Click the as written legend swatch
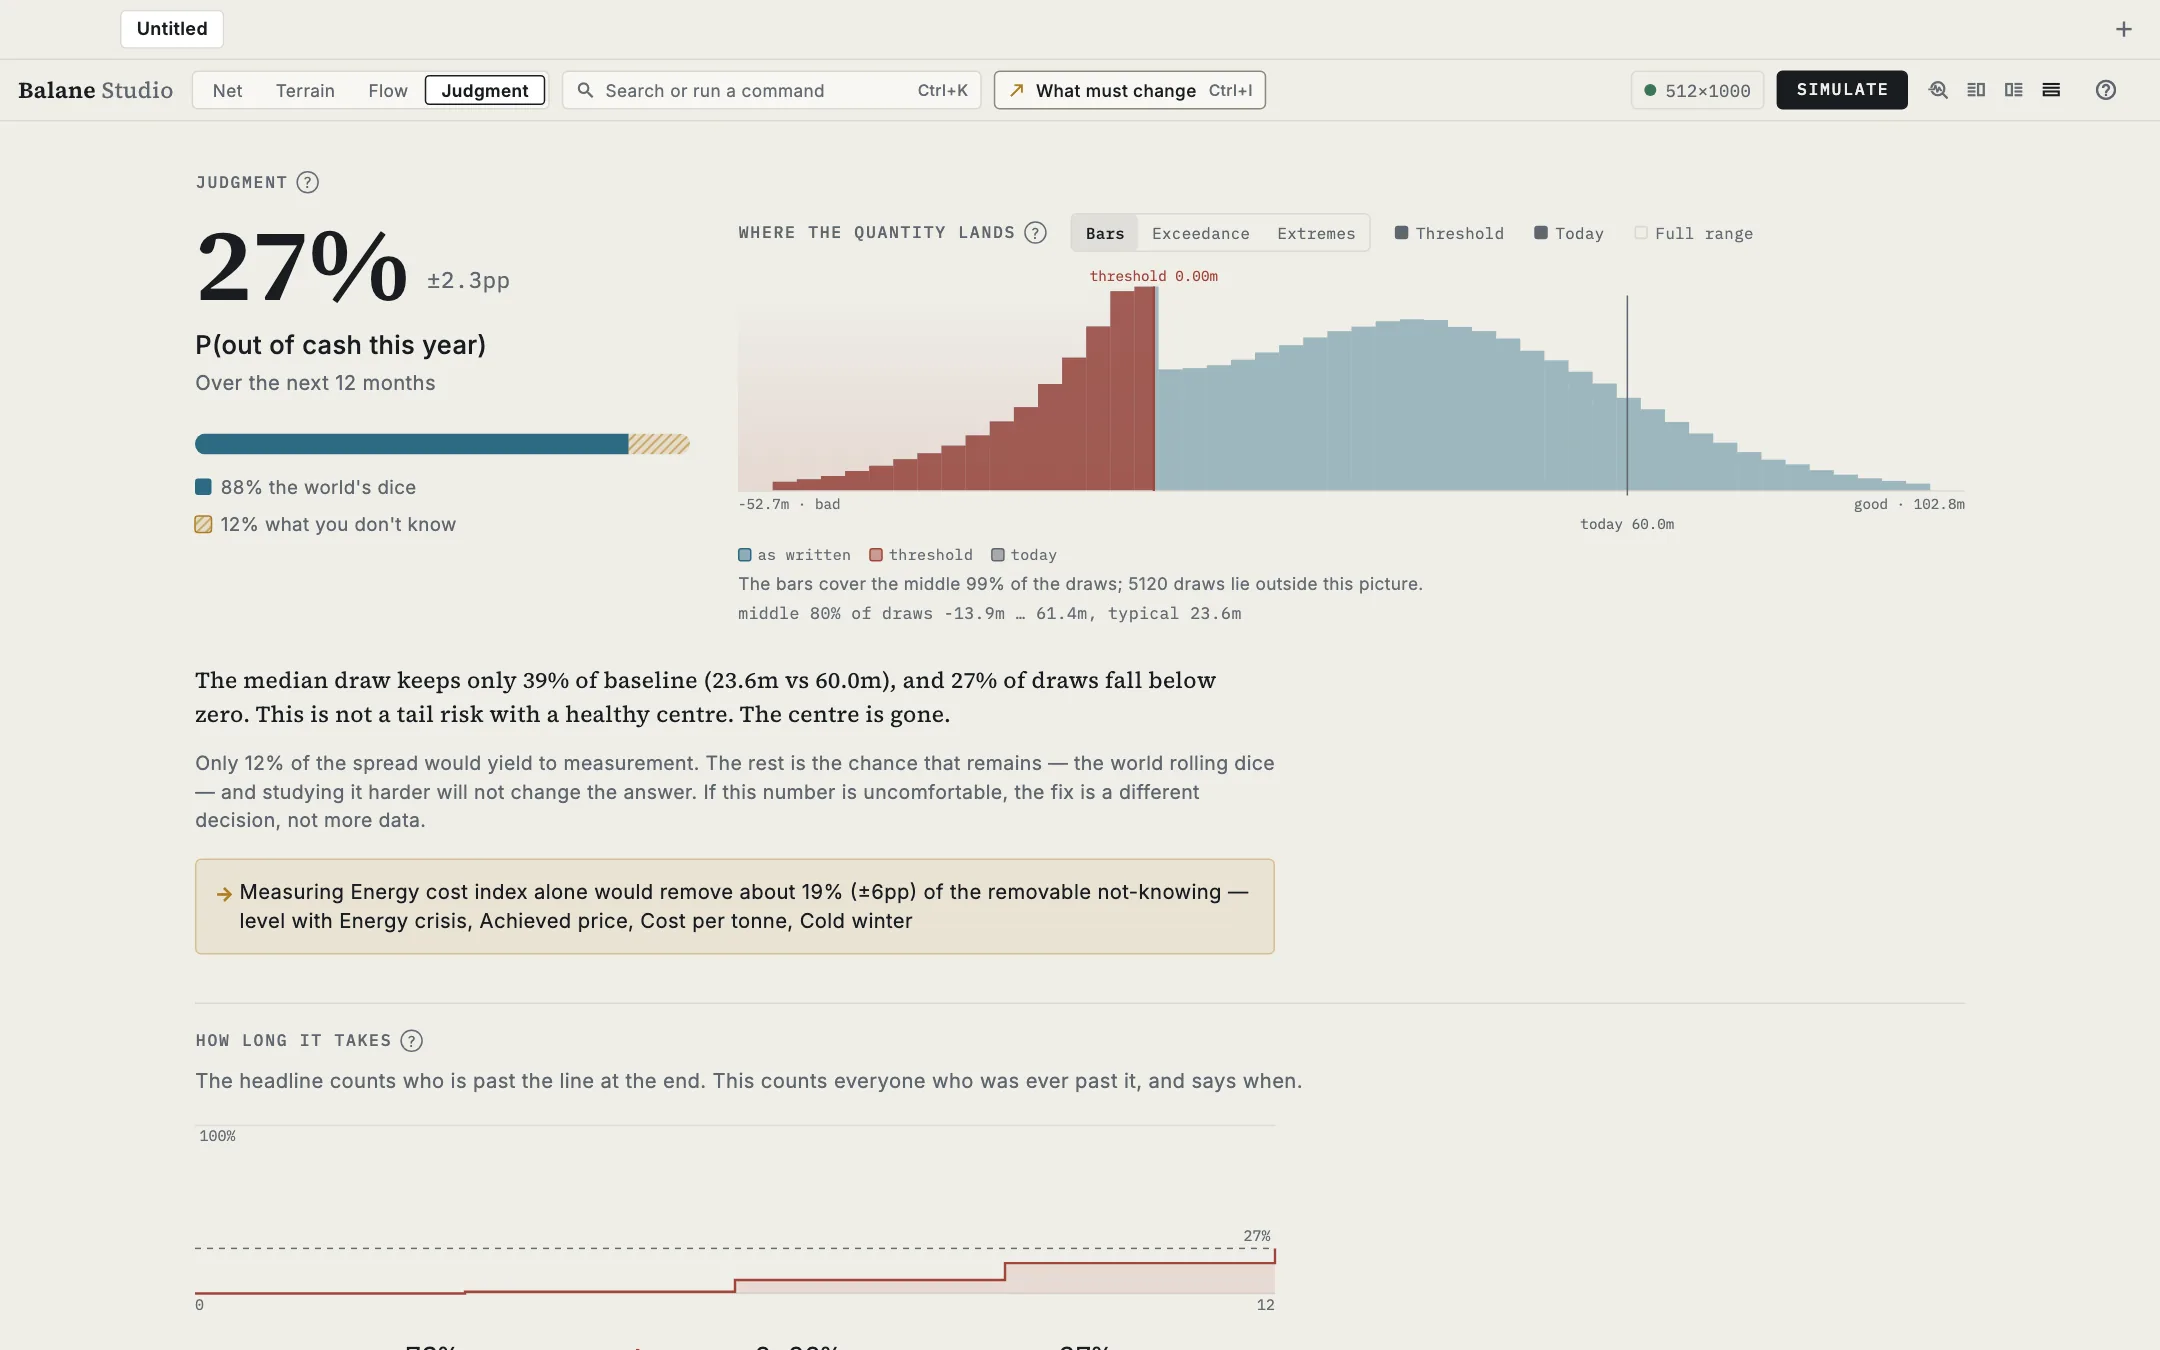 pos(745,555)
